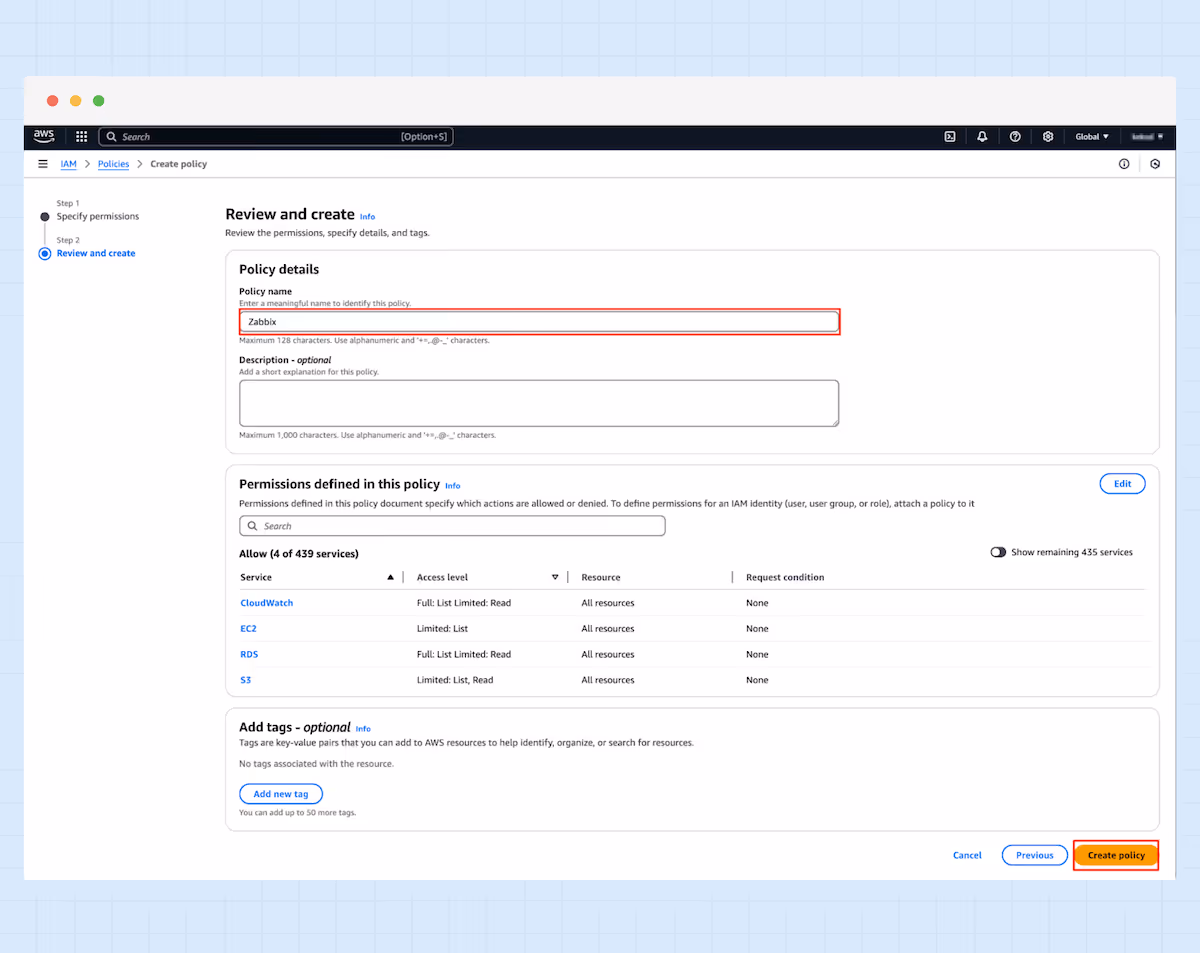Image resolution: width=1200 pixels, height=953 pixels.
Task: Open the notifications bell
Action: point(982,137)
